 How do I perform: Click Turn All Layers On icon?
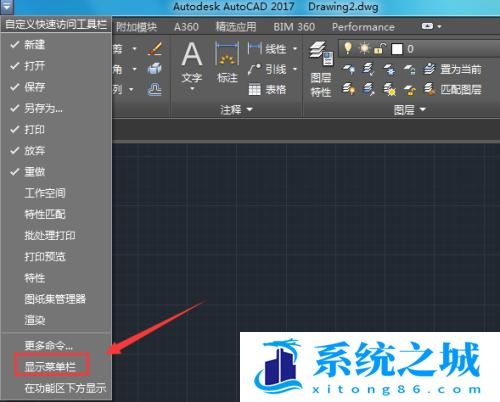click(349, 89)
